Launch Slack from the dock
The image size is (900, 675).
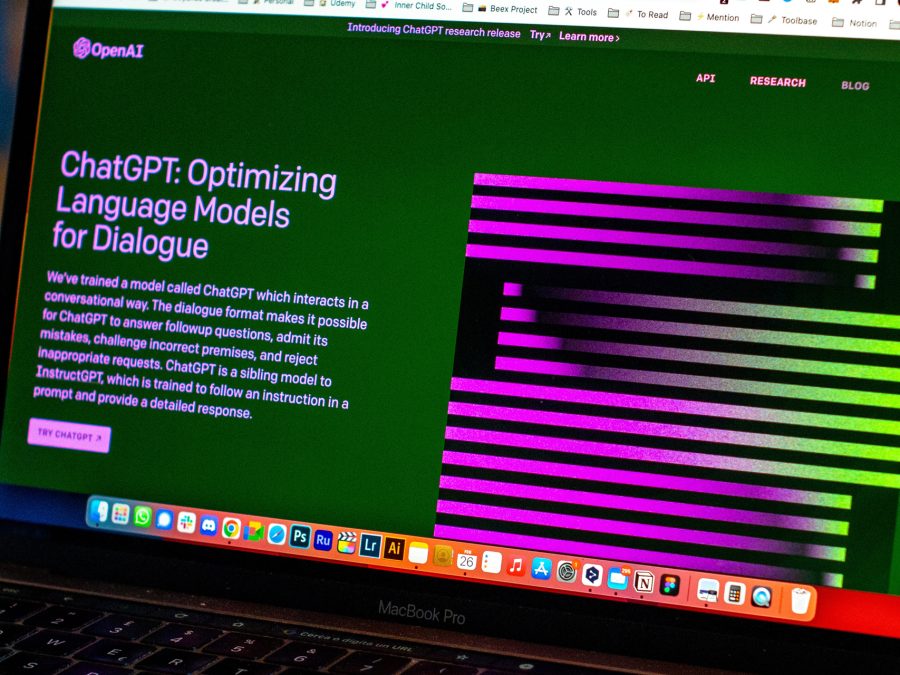[186, 522]
